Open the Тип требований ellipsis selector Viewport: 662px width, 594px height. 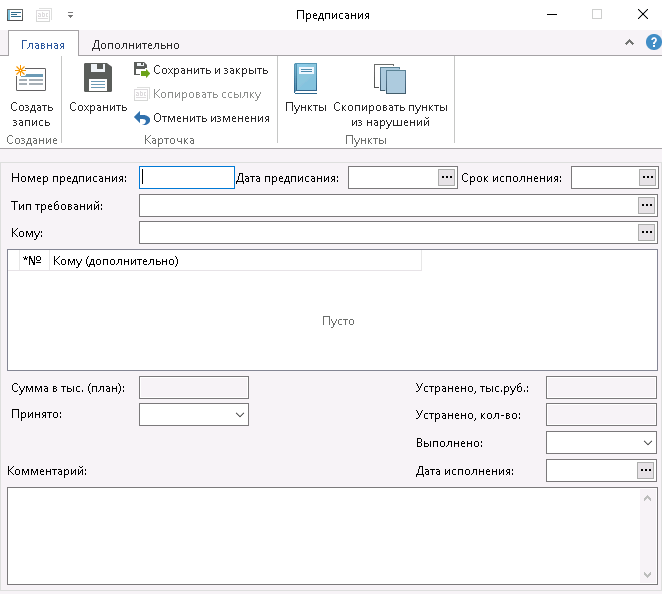(x=646, y=206)
